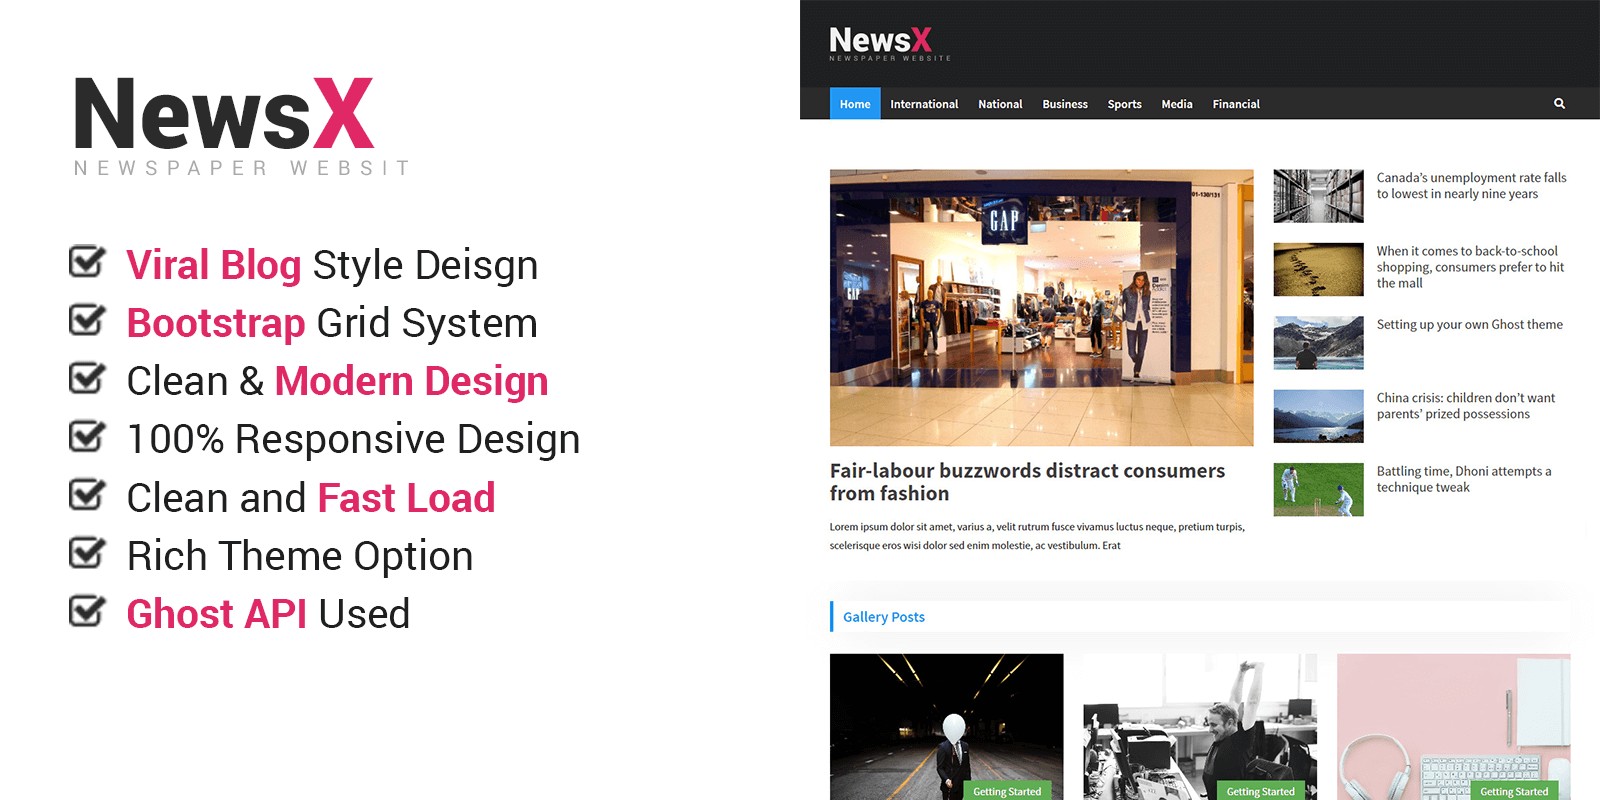
Task: Click the Lorem ipsum article excerpt
Action: click(1037, 536)
